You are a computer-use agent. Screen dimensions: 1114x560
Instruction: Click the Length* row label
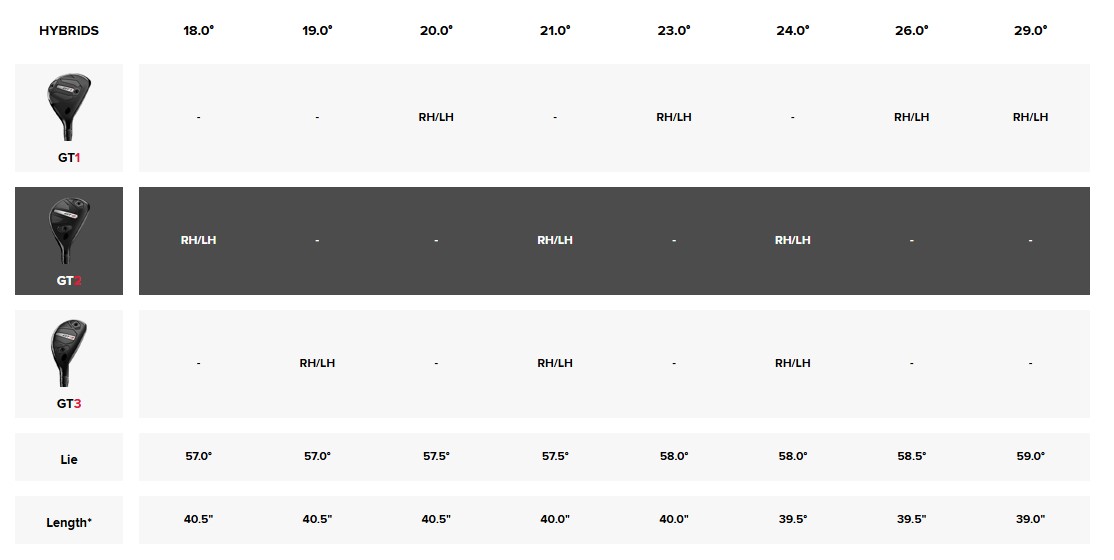(69, 522)
